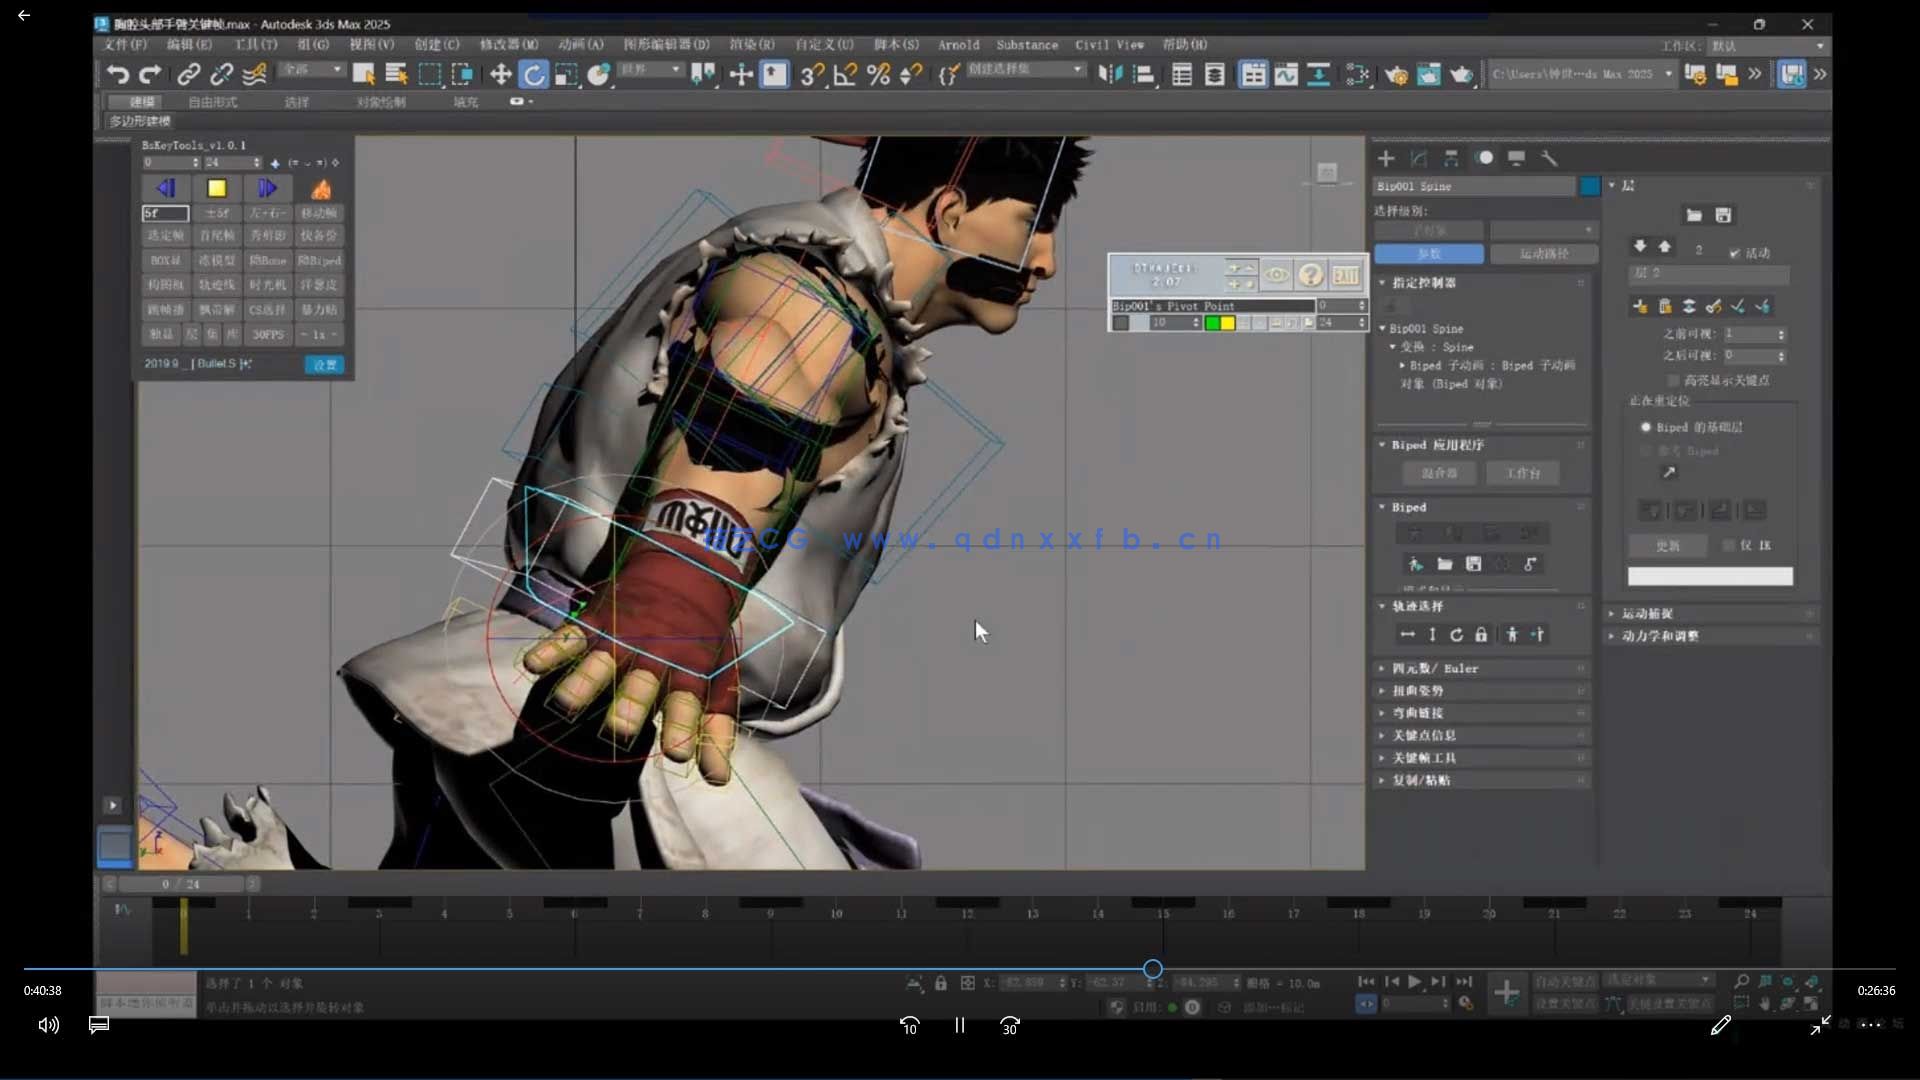Open the Curve Editor toolbar icon

pyautogui.click(x=1286, y=74)
